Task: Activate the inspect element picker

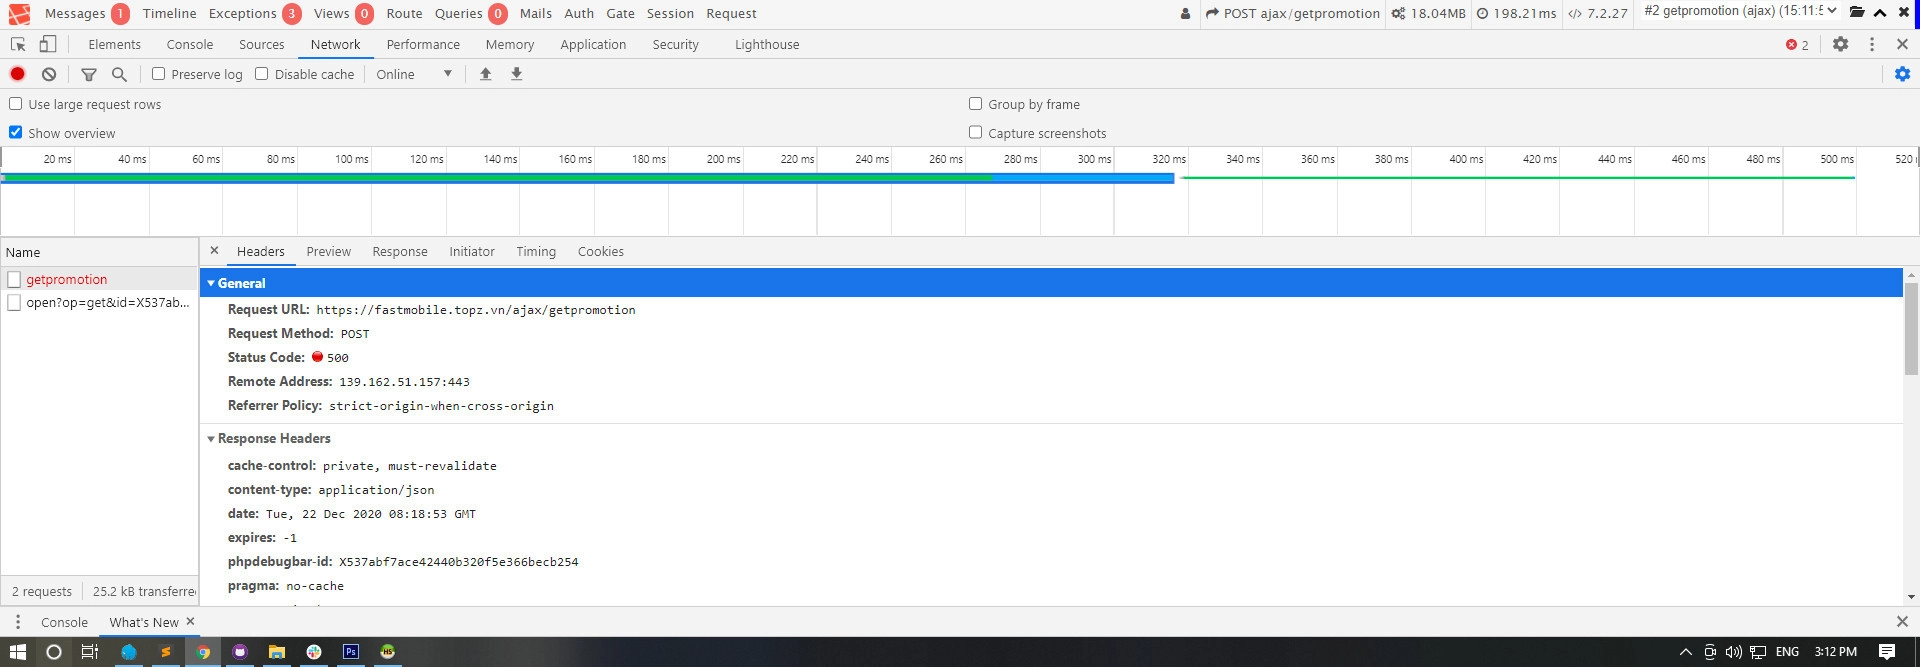Action: 18,44
